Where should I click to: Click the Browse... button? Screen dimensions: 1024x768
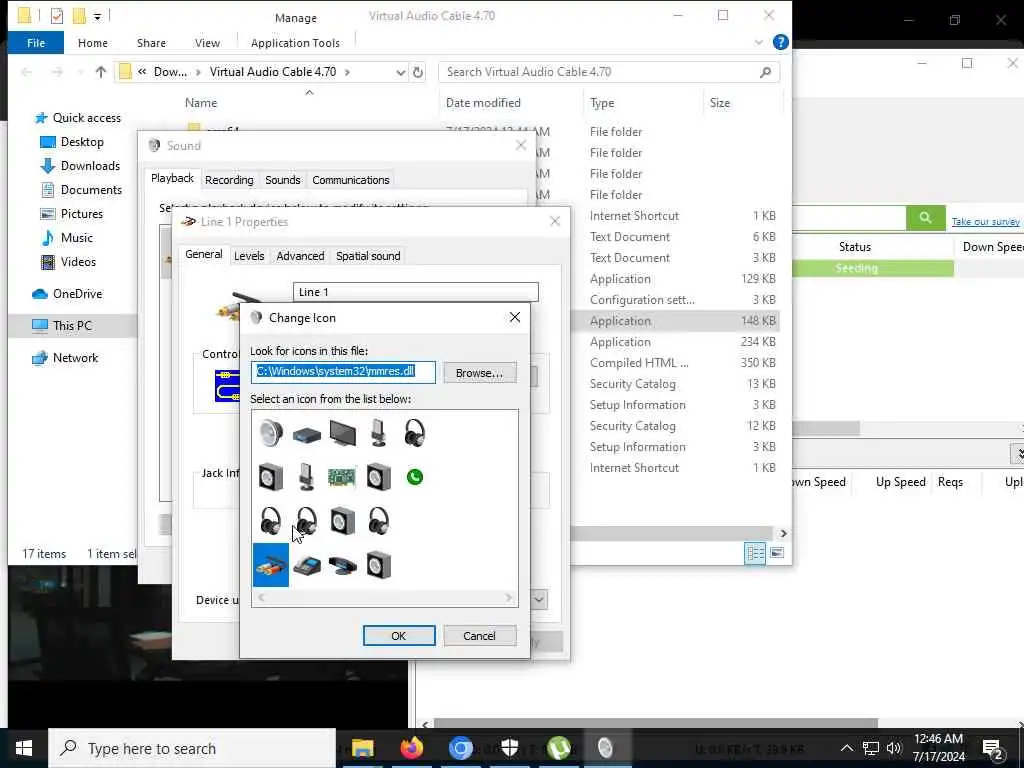click(x=479, y=373)
